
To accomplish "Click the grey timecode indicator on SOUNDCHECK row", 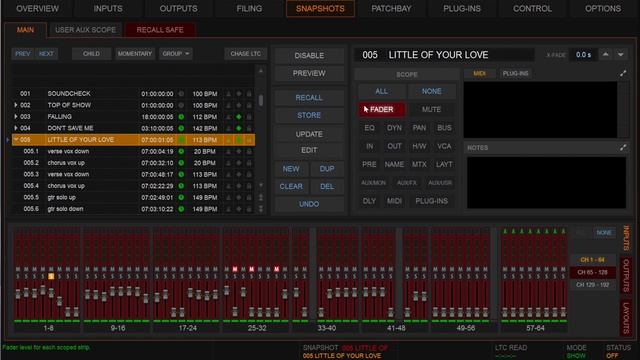I will [181, 94].
